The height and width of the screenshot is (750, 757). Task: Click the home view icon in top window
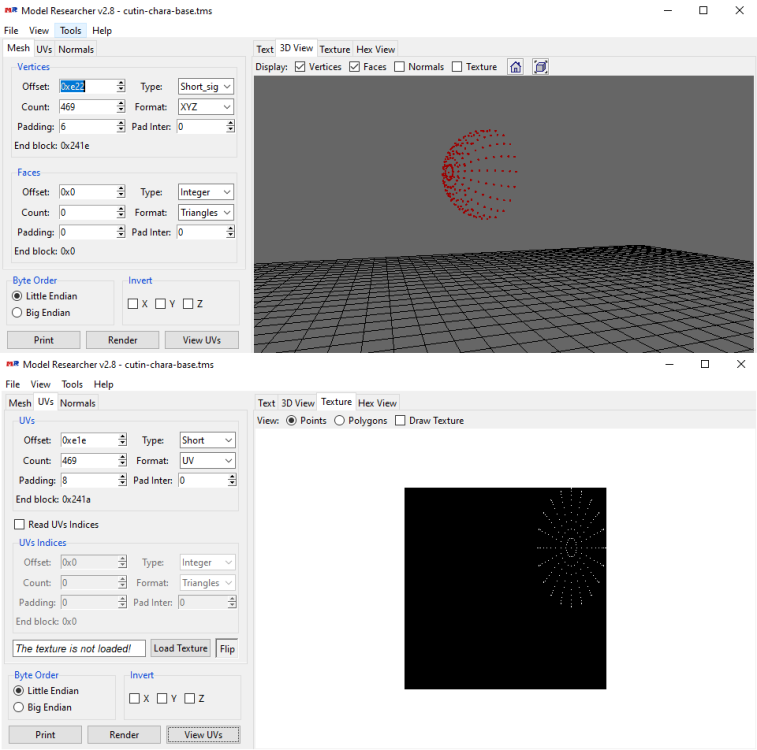(516, 67)
